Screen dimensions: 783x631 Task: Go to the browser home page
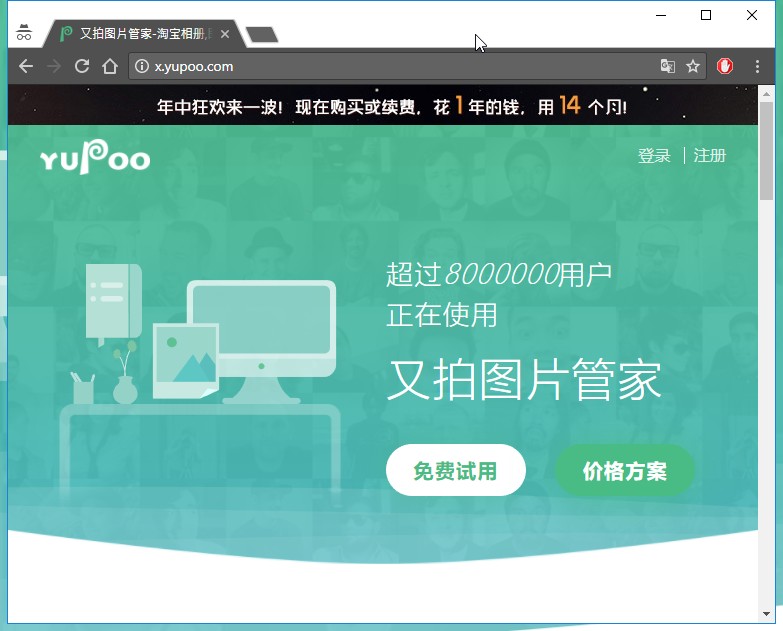point(110,66)
